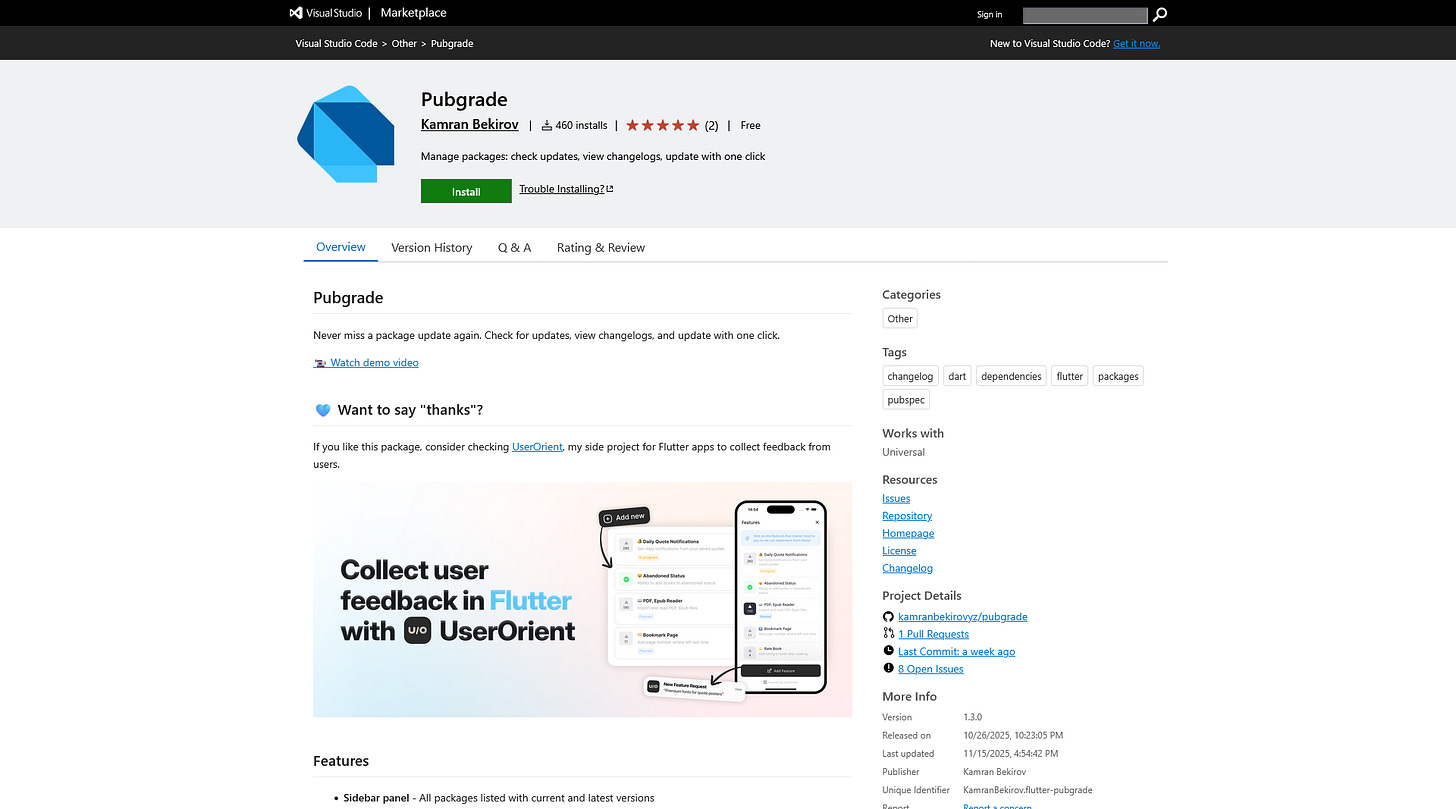
Task: Click the dependencies tag
Action: [1011, 377]
